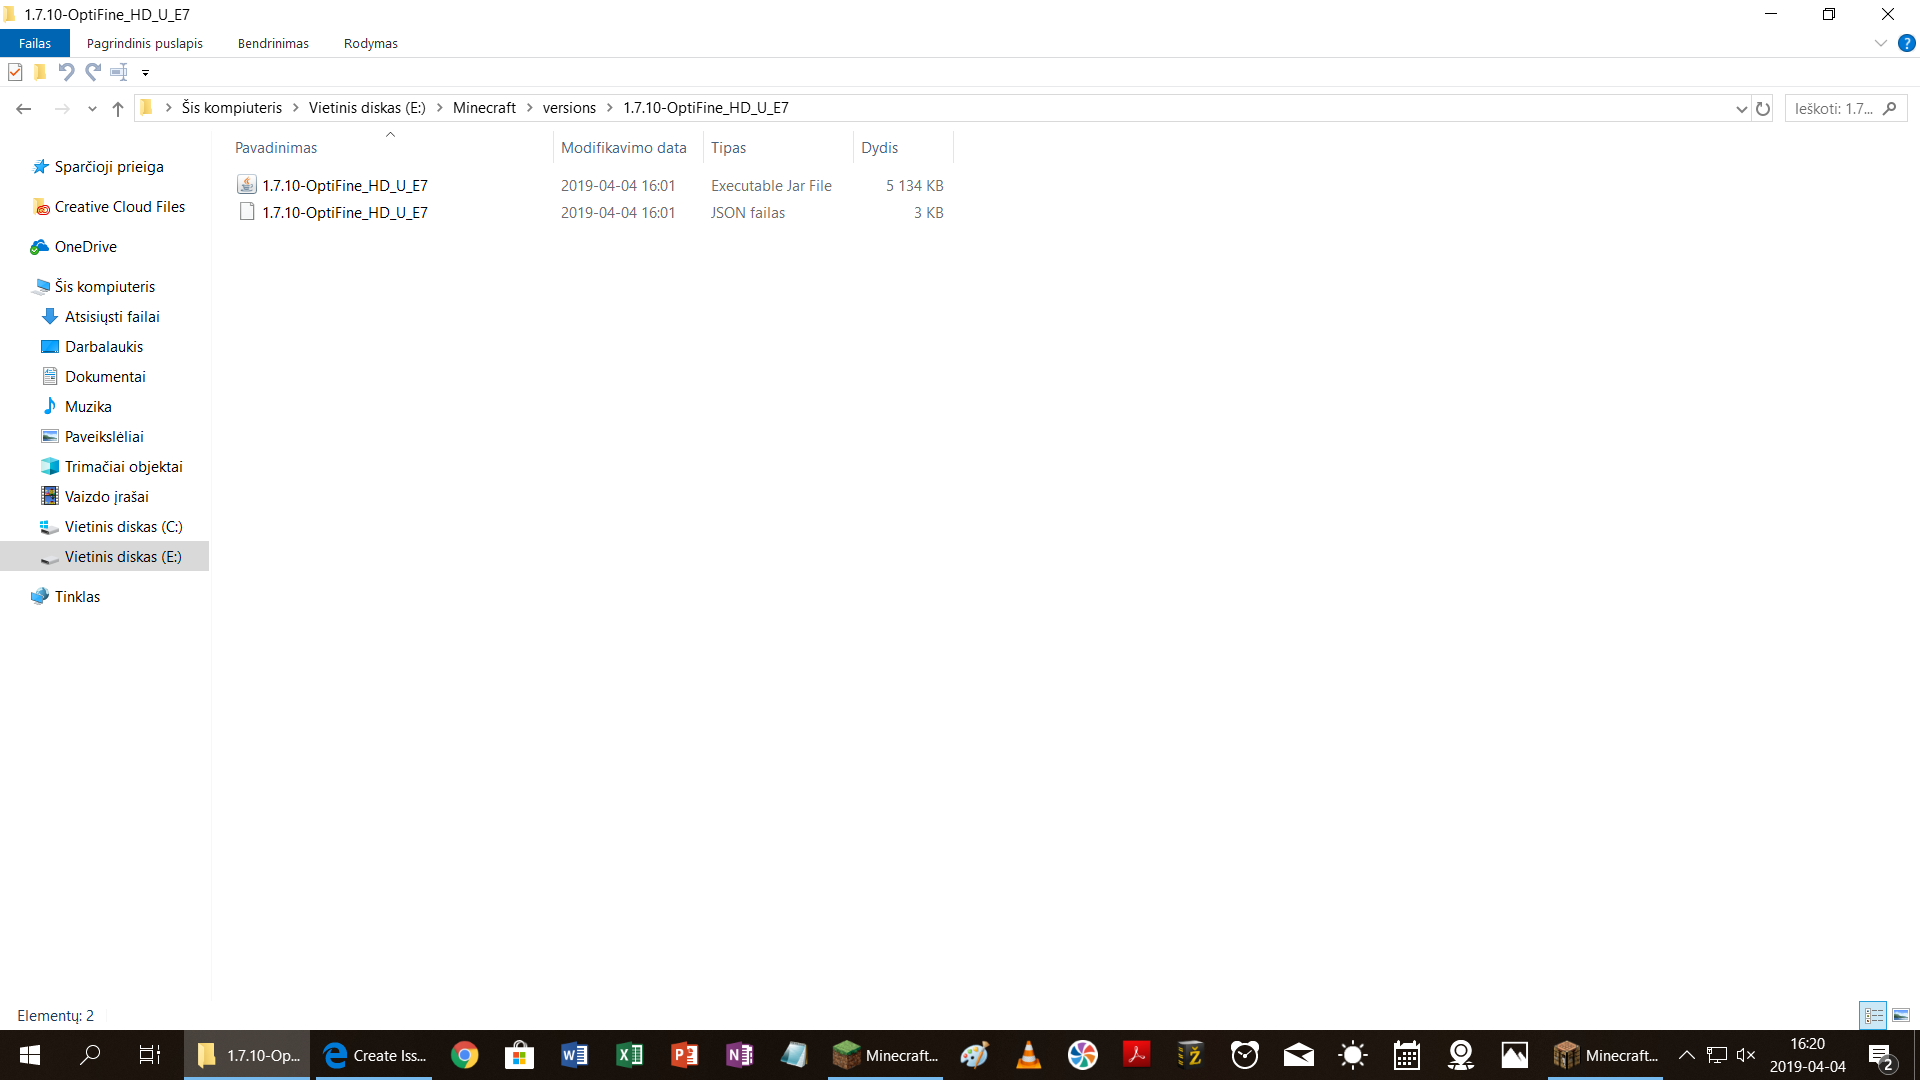
Task: Click the Properties checkmark icon in quick access toolbar
Action: 15,72
